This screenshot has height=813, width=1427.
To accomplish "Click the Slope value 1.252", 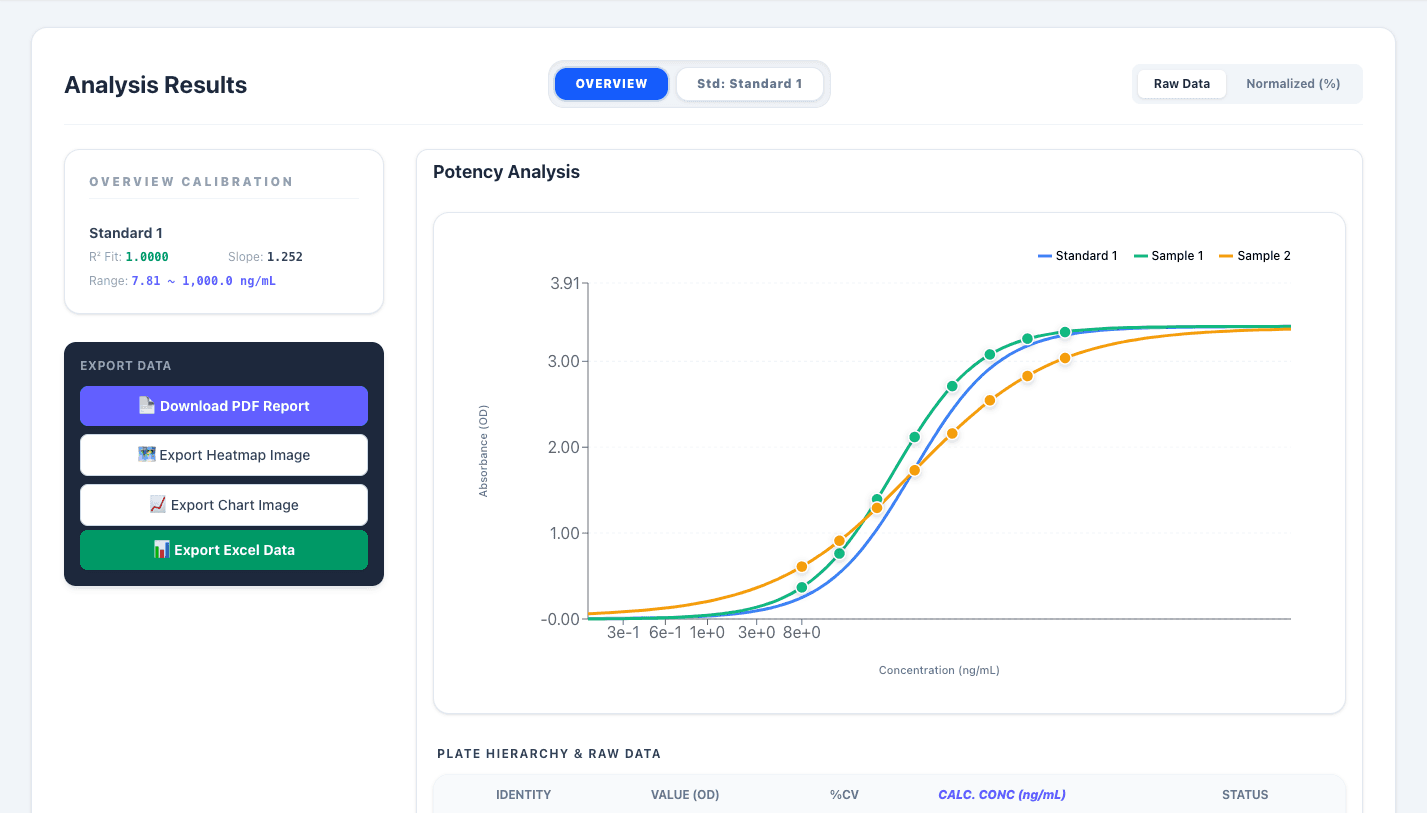I will tap(285, 257).
